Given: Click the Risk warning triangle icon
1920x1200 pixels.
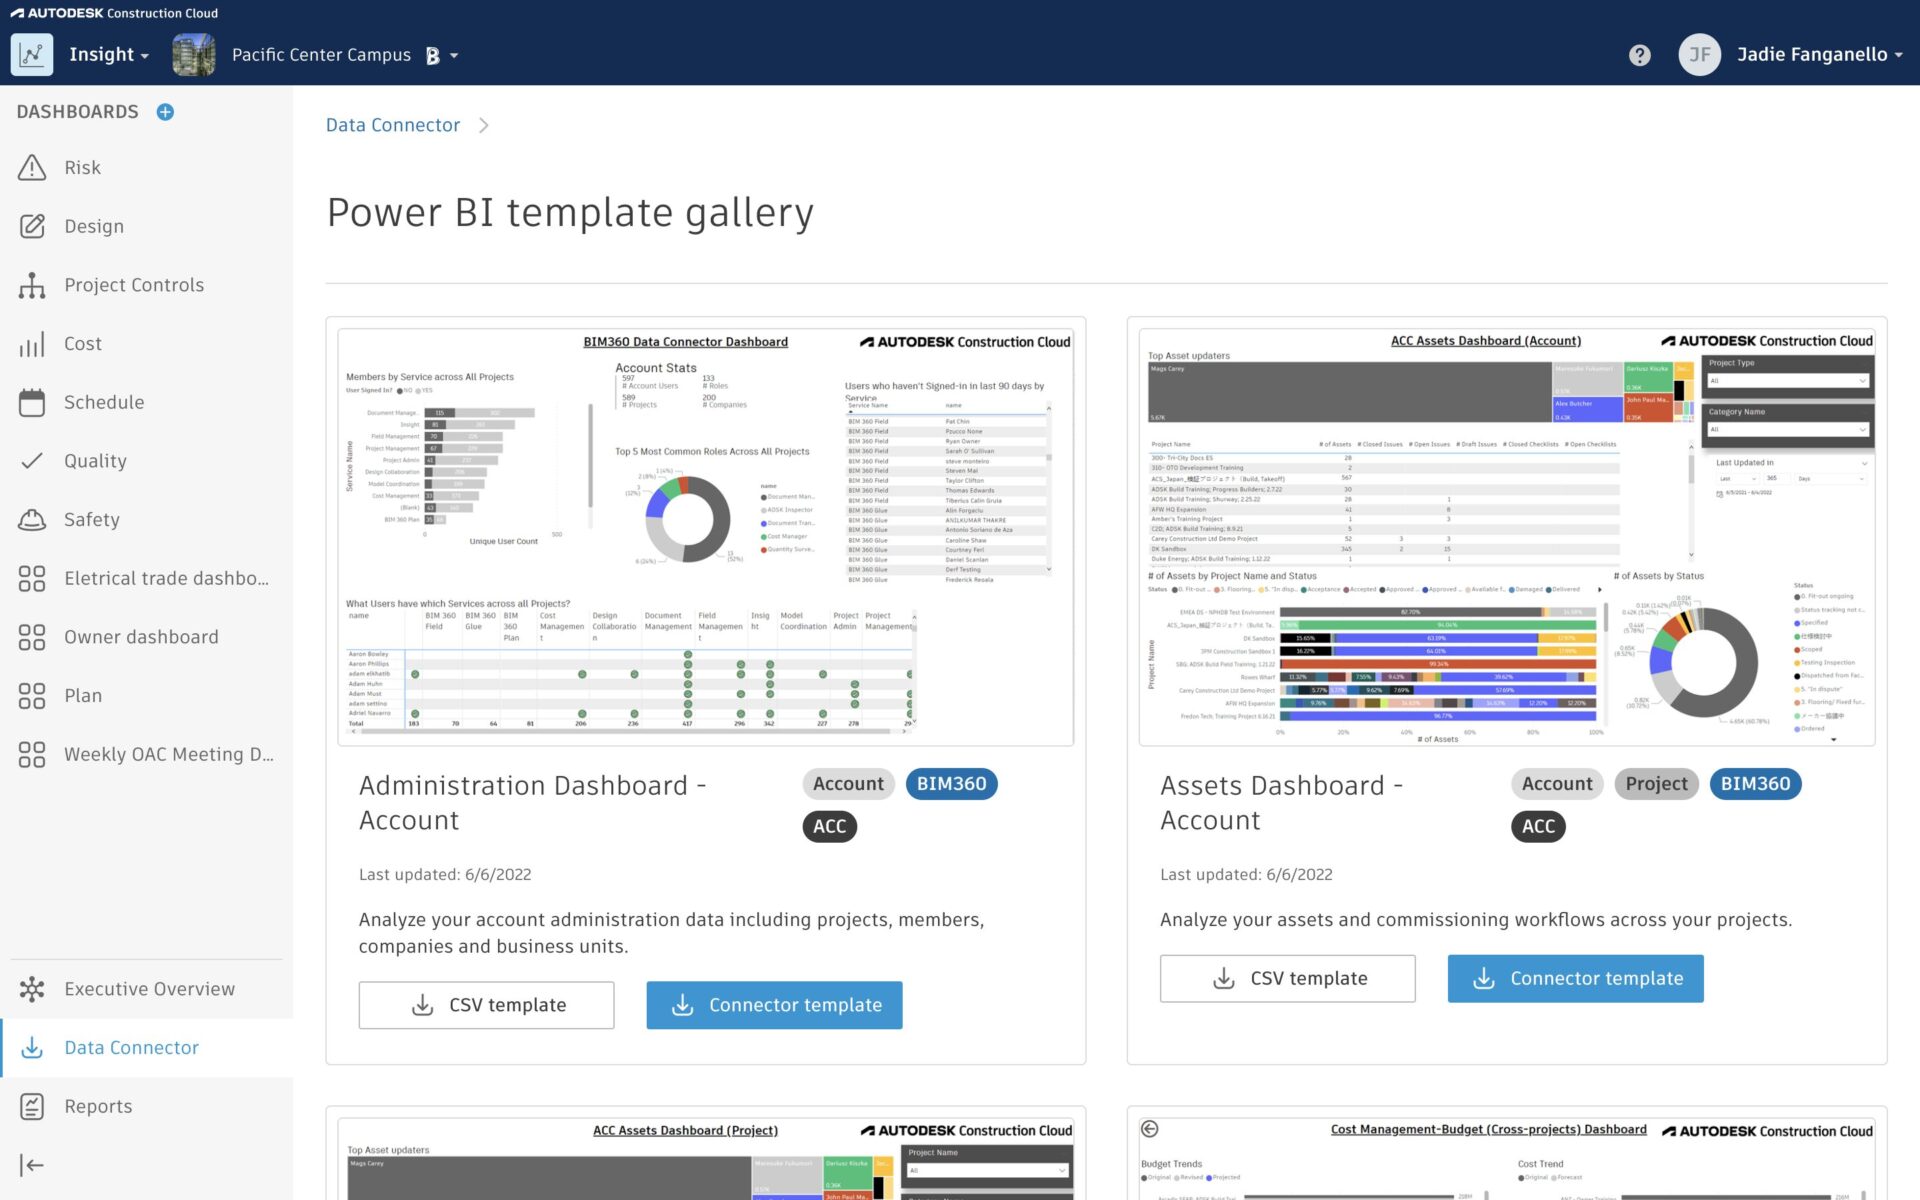Looking at the screenshot, I should click(32, 168).
